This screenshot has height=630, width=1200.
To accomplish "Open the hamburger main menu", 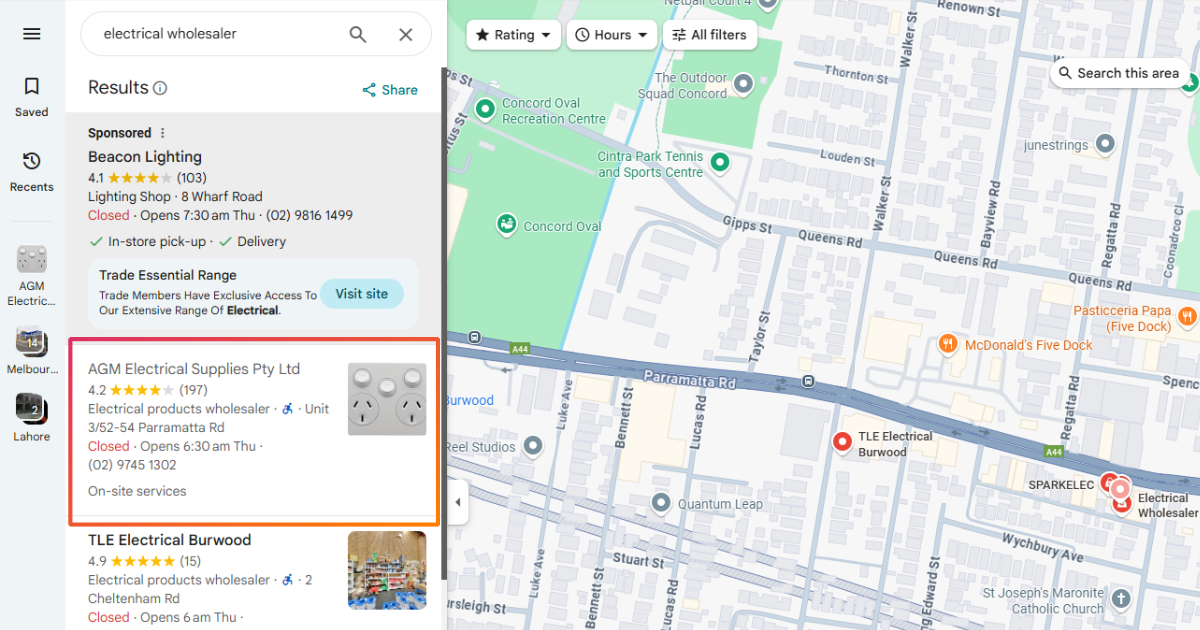I will tap(32, 34).
